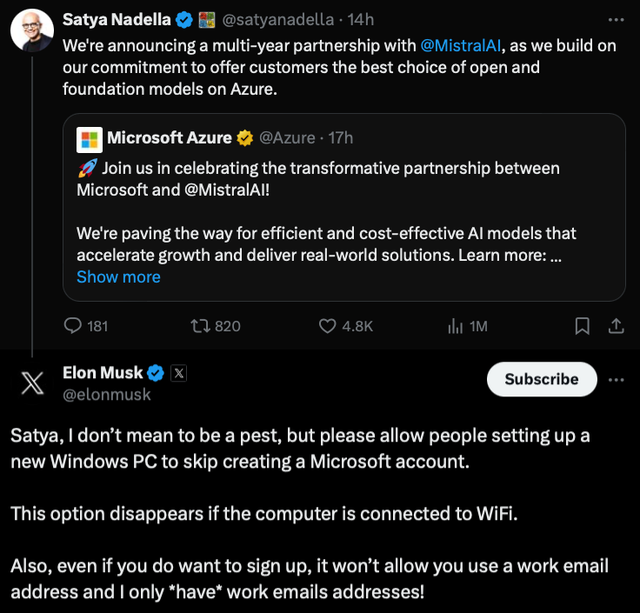Bookmark Satya Nadella's tweet
Screen dimensions: 640x613
click(x=582, y=326)
